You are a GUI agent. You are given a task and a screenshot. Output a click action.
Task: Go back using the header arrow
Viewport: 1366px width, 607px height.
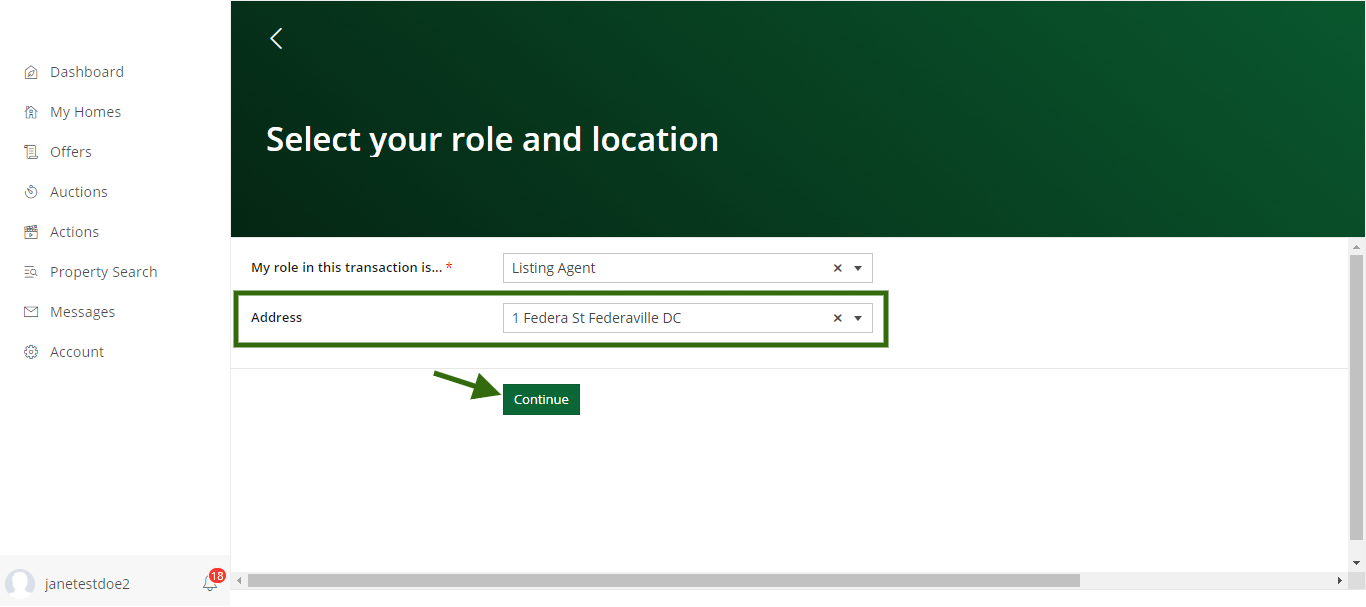pyautogui.click(x=277, y=38)
